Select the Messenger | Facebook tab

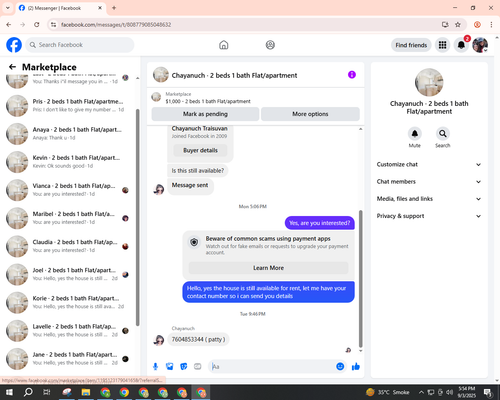pos(61,8)
